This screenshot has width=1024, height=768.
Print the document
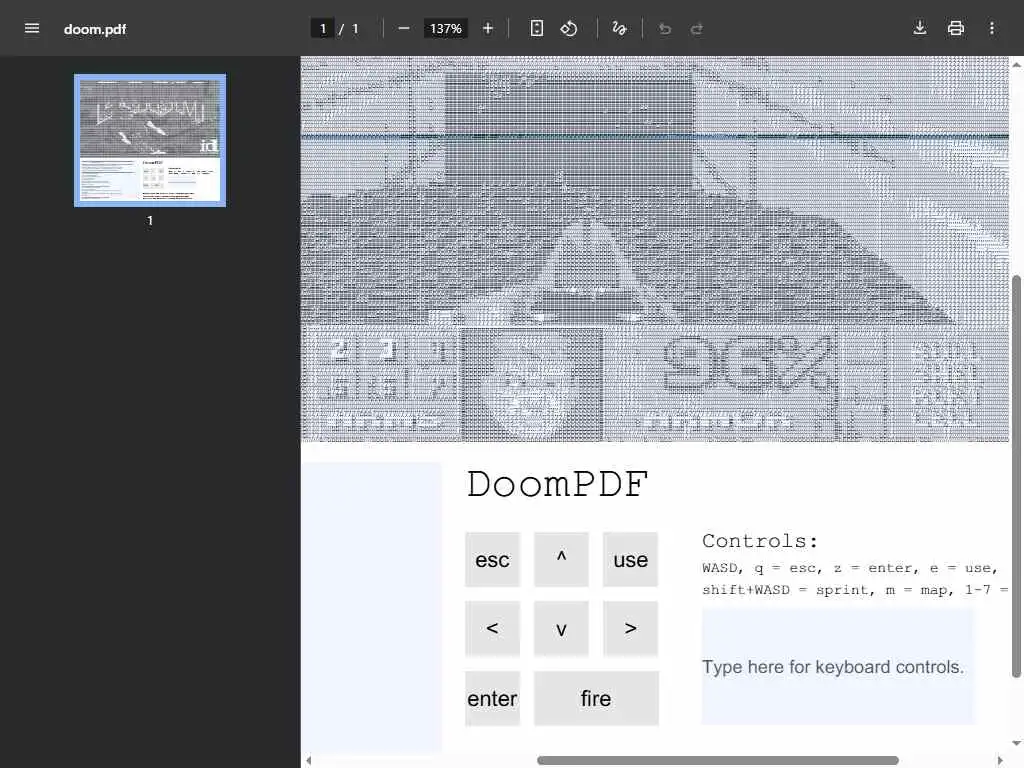955,28
